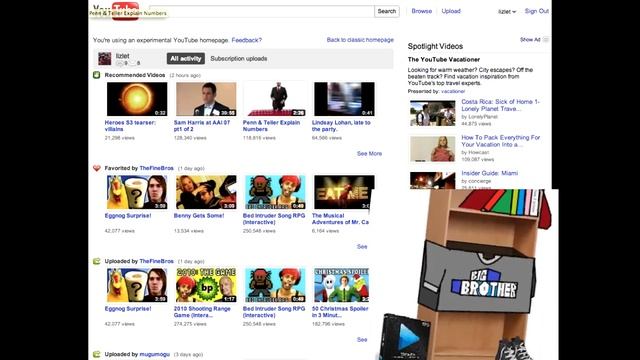Viewport: 640px width, 360px height.
Task: Open the vacationer presenter link
Action: [x=453, y=91]
